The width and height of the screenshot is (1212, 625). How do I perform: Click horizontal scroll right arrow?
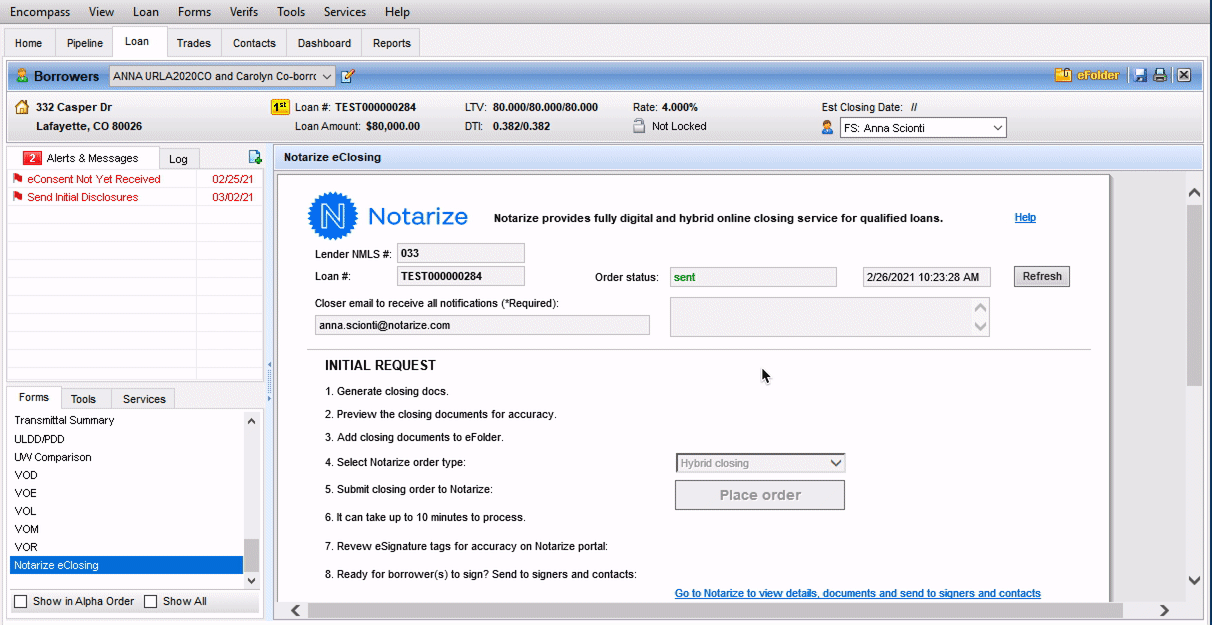tap(1164, 610)
